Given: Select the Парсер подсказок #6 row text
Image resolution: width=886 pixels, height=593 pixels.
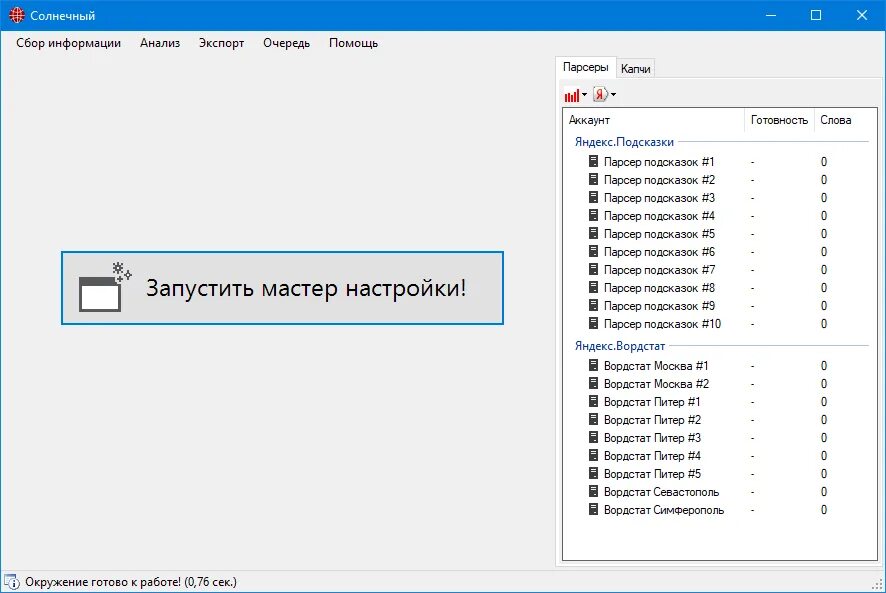Looking at the screenshot, I should [x=659, y=252].
